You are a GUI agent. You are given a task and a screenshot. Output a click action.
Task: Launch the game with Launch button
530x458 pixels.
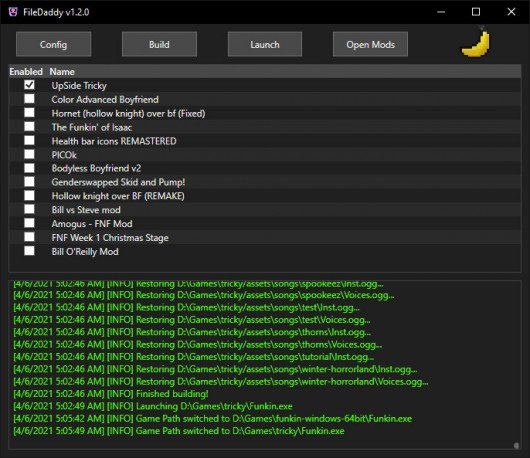265,44
